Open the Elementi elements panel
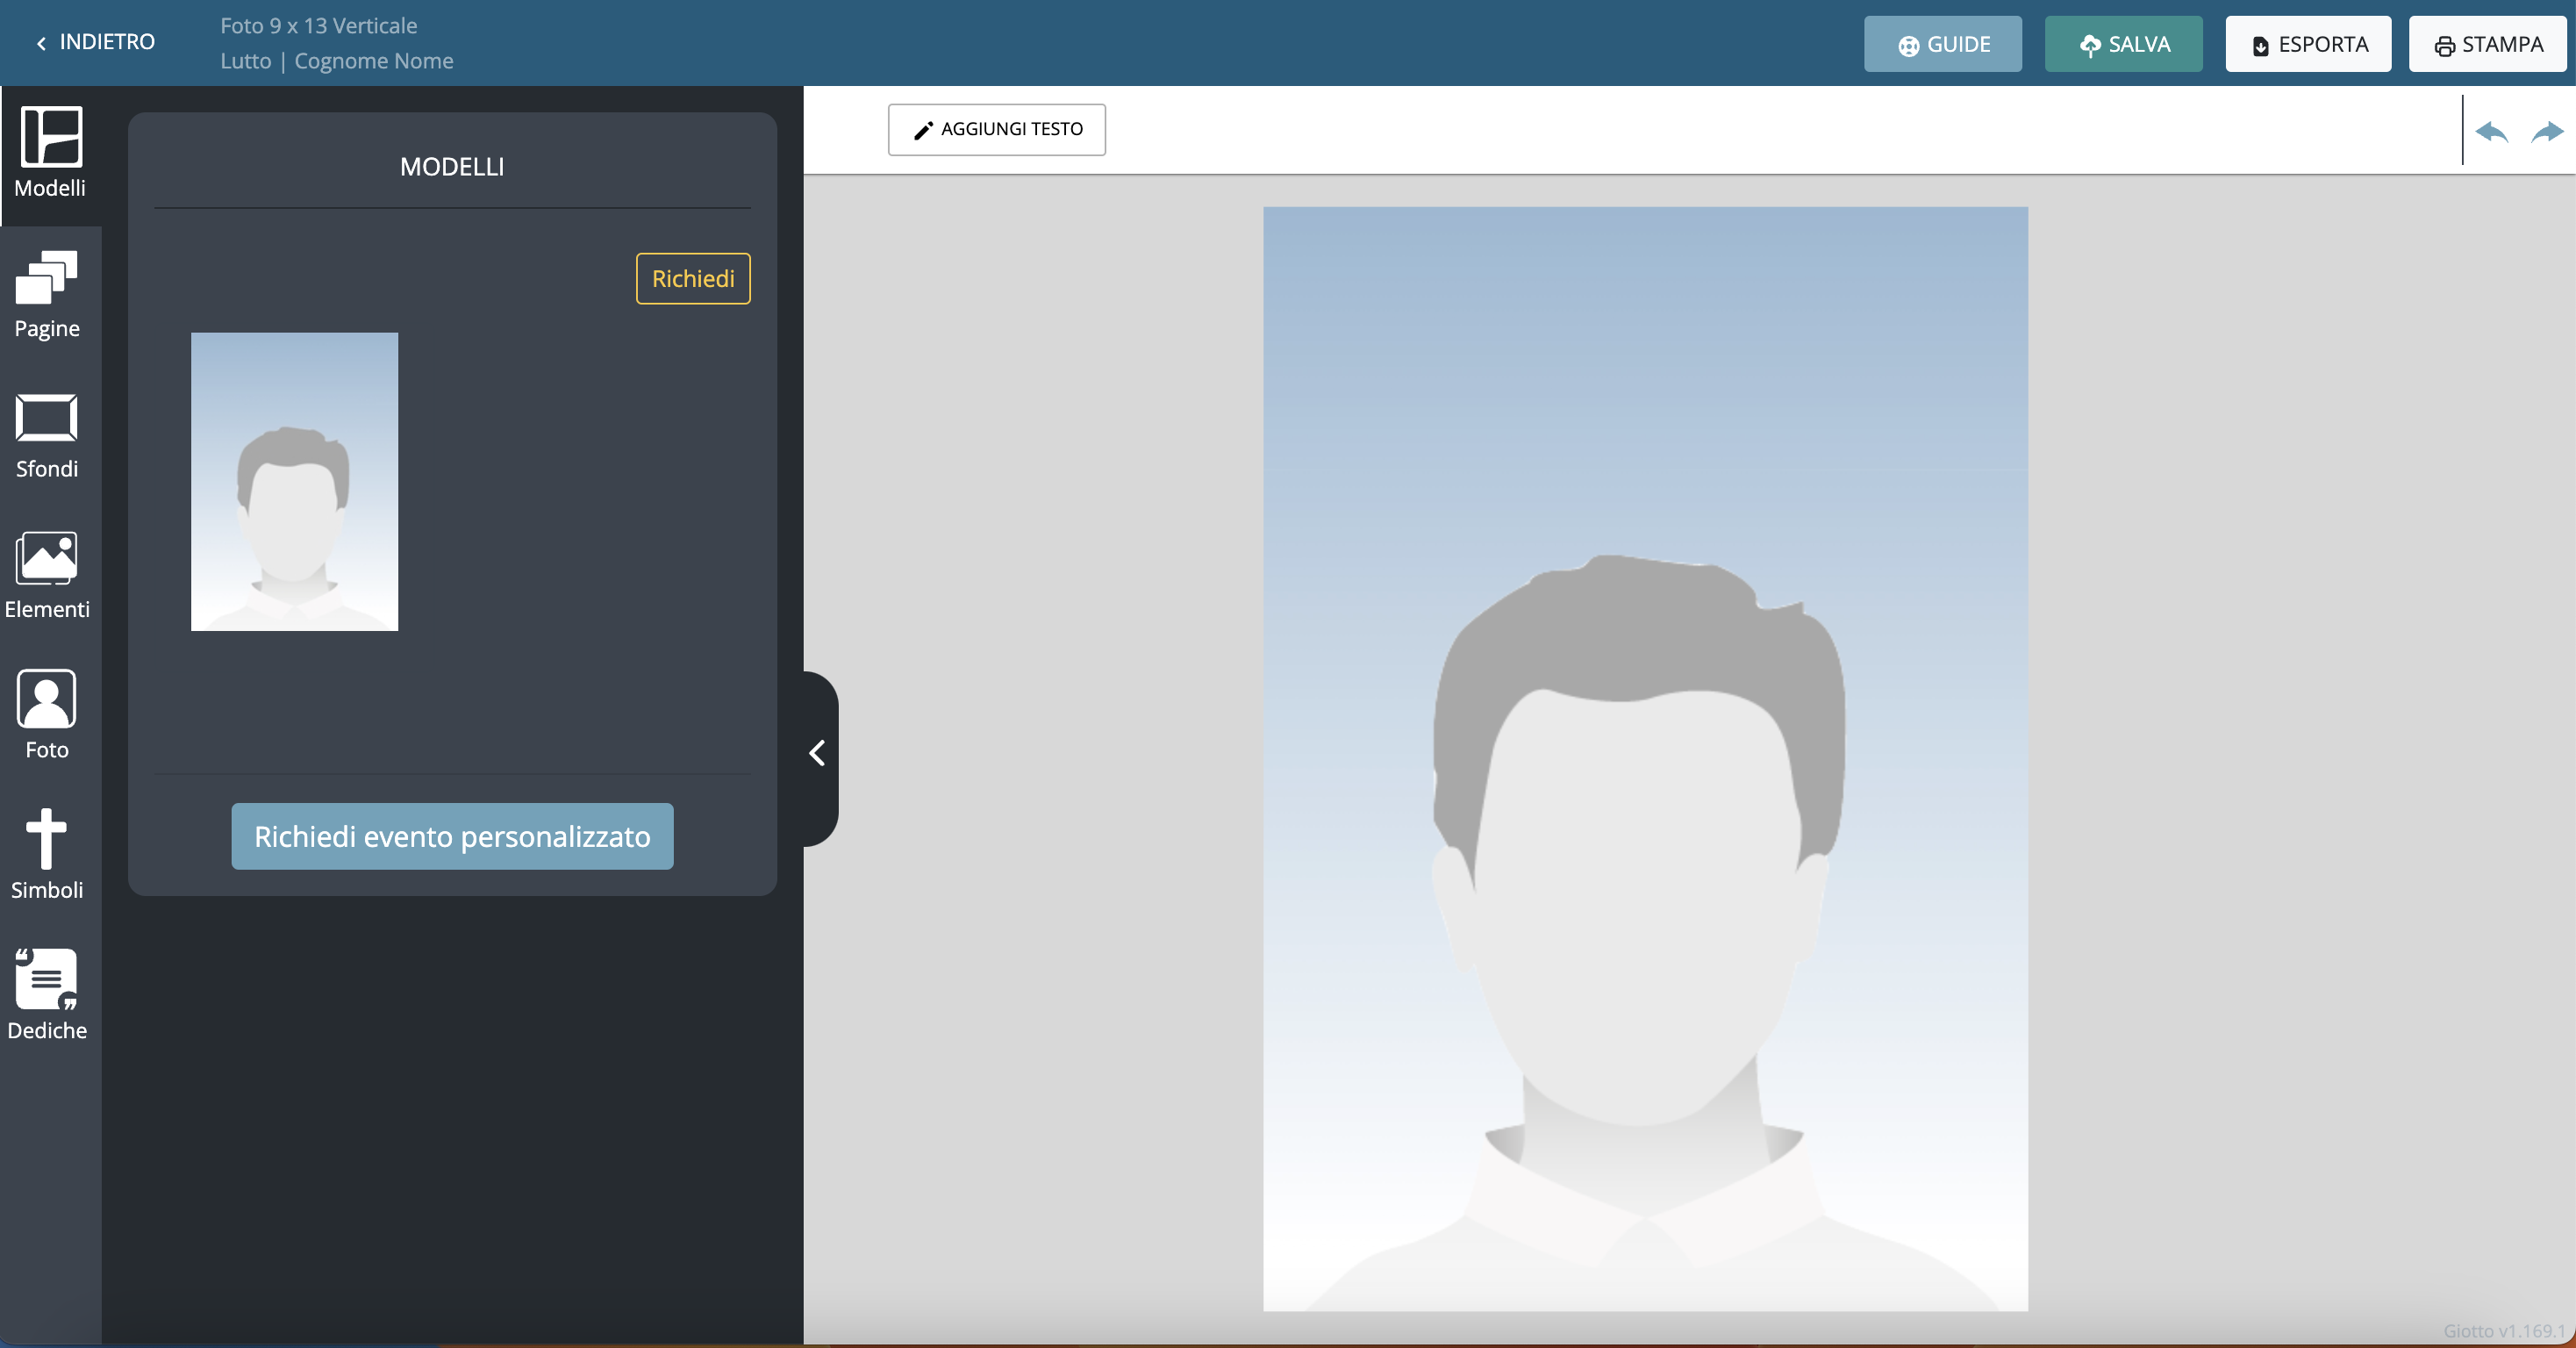This screenshot has width=2576, height=1348. click(x=47, y=574)
